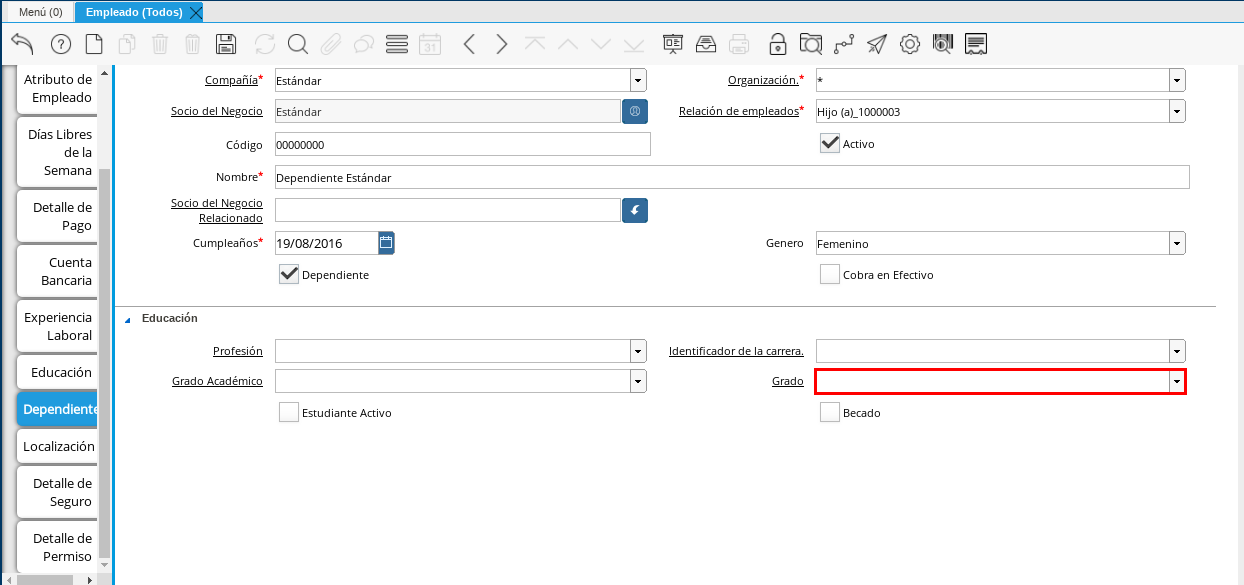Screen dimensions: 1244x585
Task: Toggle grid view with the list lines icon
Action: 397,44
